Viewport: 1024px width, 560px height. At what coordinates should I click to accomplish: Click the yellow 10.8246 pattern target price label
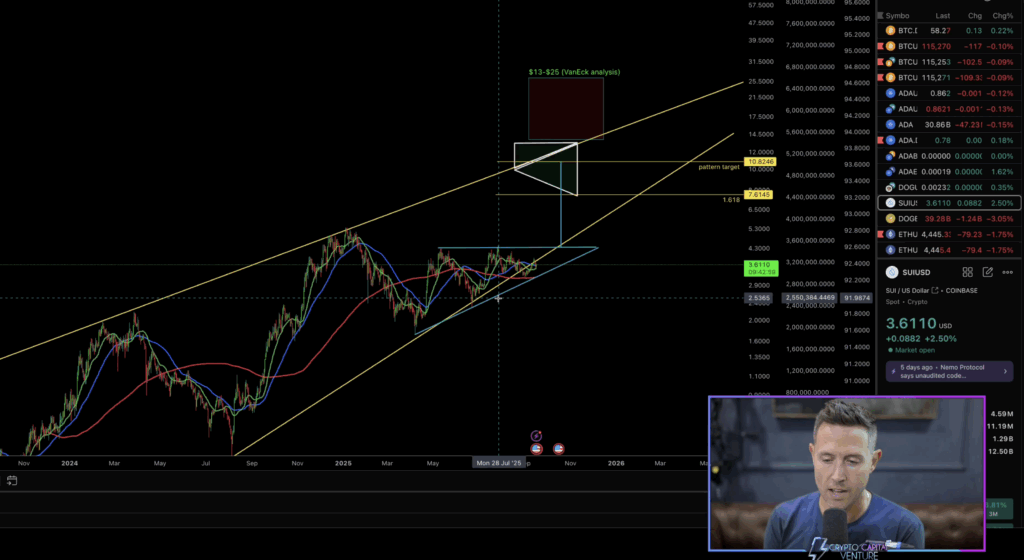coord(759,161)
